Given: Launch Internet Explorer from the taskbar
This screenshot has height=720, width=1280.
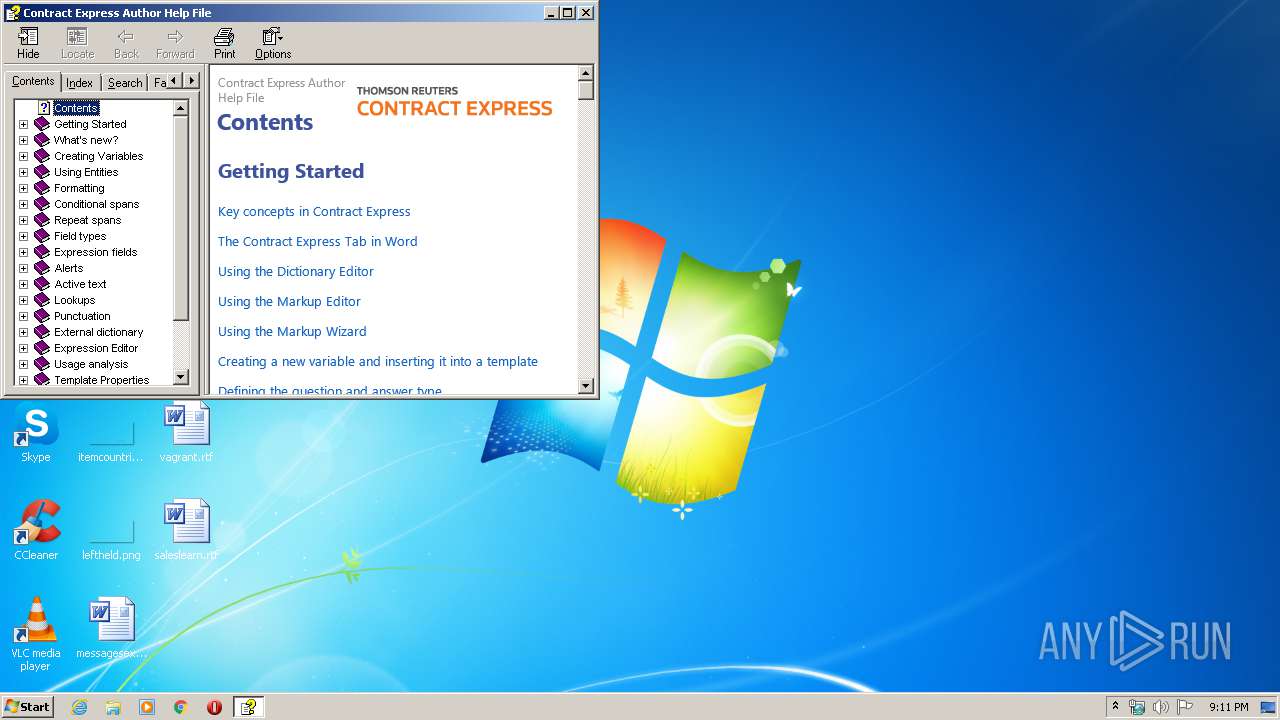Looking at the screenshot, I should [79, 707].
